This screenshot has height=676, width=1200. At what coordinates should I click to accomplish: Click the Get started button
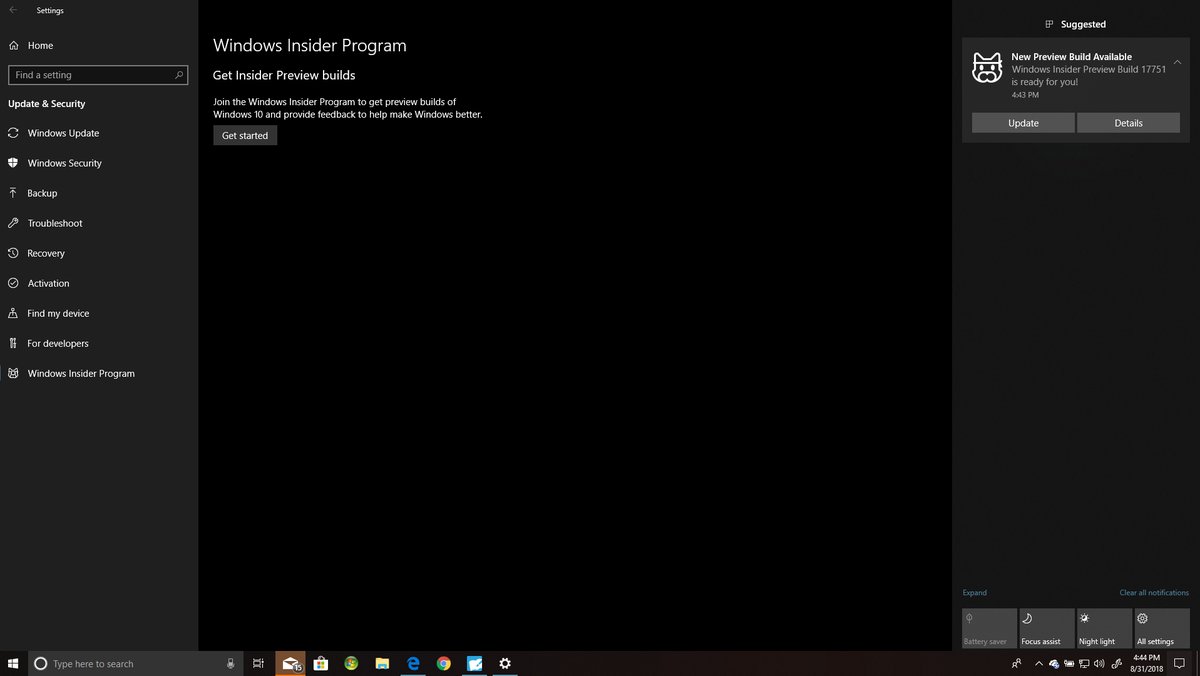coord(245,135)
